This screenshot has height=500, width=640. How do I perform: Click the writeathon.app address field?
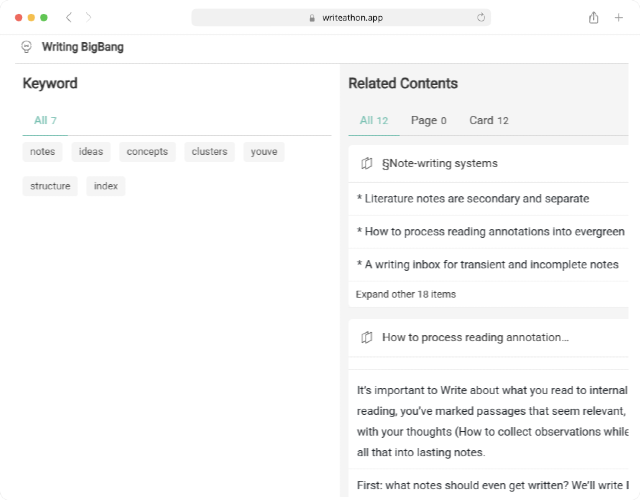(x=341, y=18)
